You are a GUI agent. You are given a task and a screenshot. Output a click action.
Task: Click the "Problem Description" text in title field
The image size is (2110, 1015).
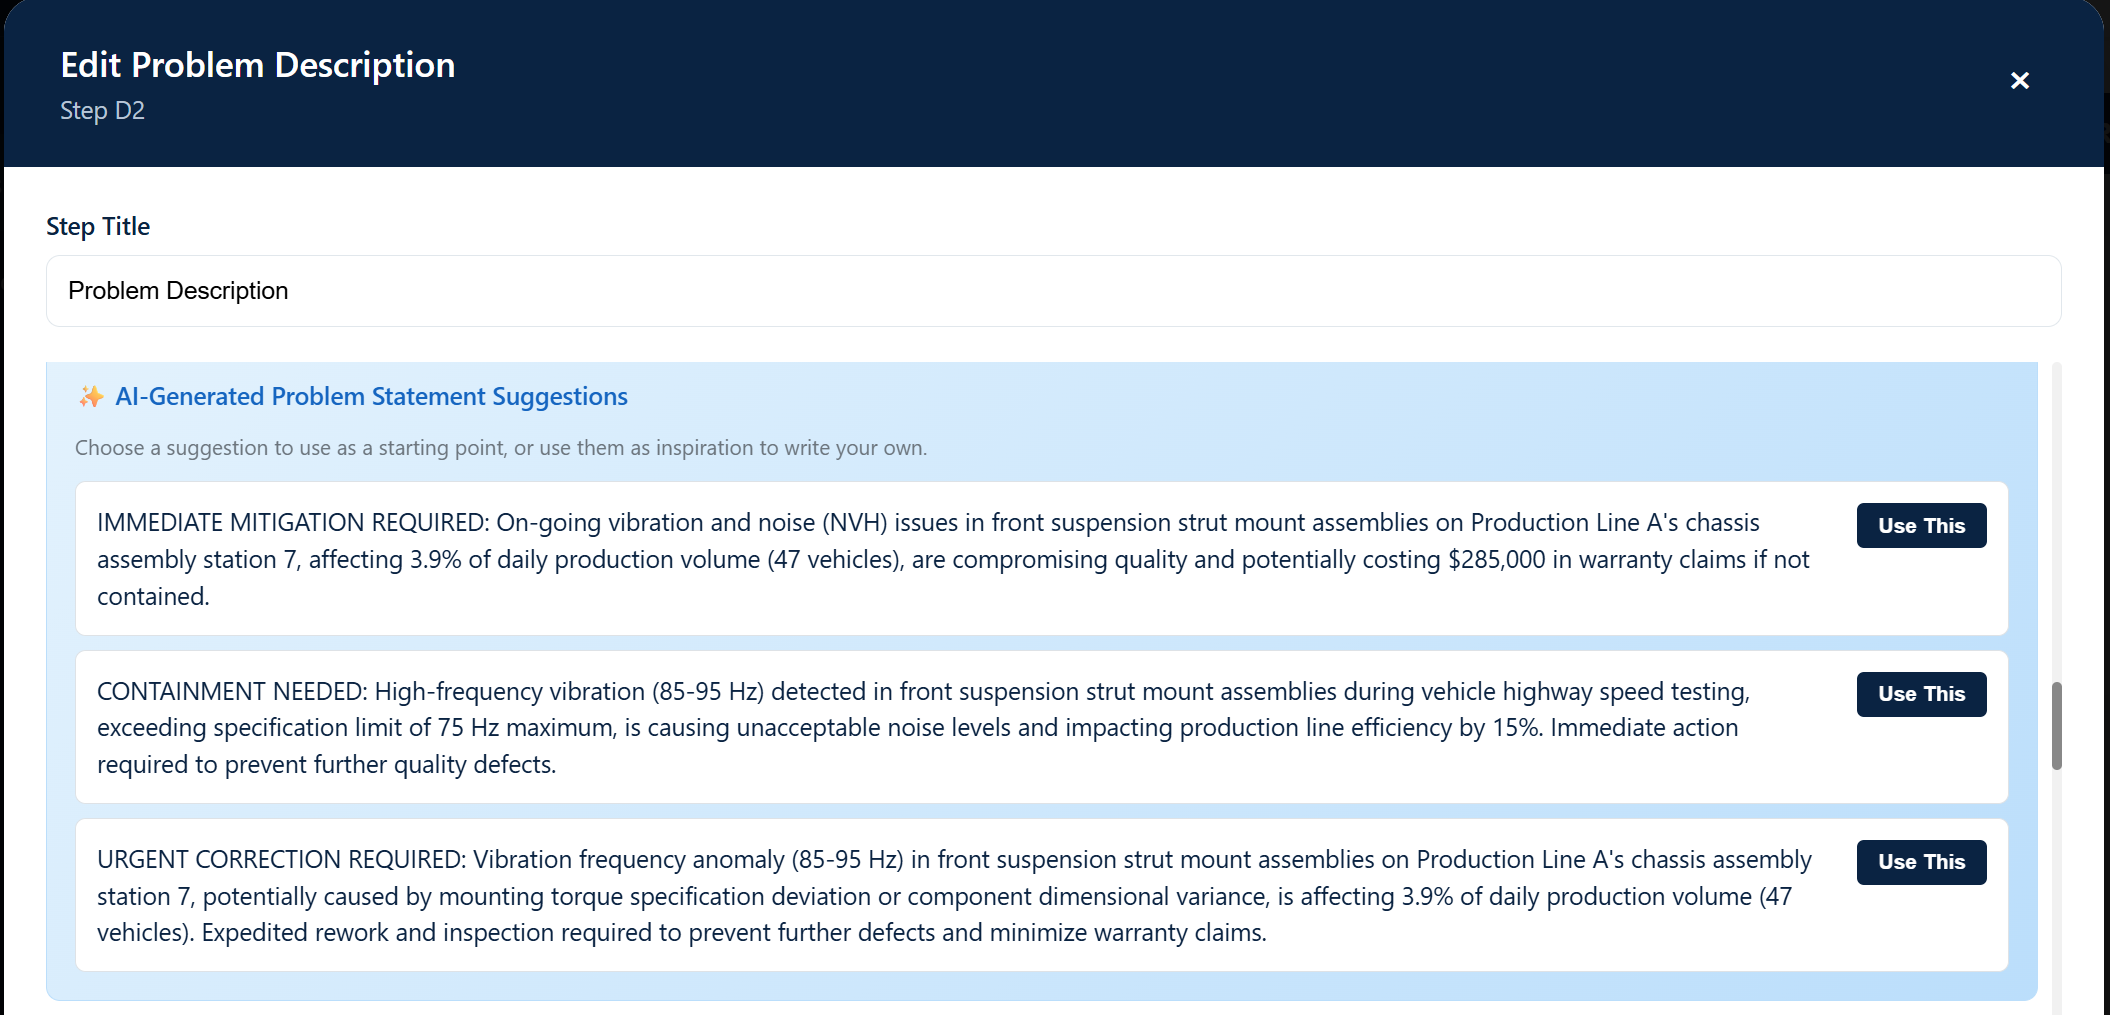[x=178, y=291]
